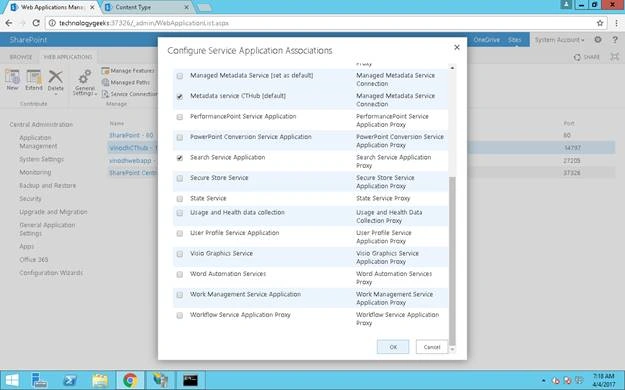Check Visio Graphics Service checkbox
Image resolution: width=625 pixels, height=390 pixels.
(x=180, y=254)
